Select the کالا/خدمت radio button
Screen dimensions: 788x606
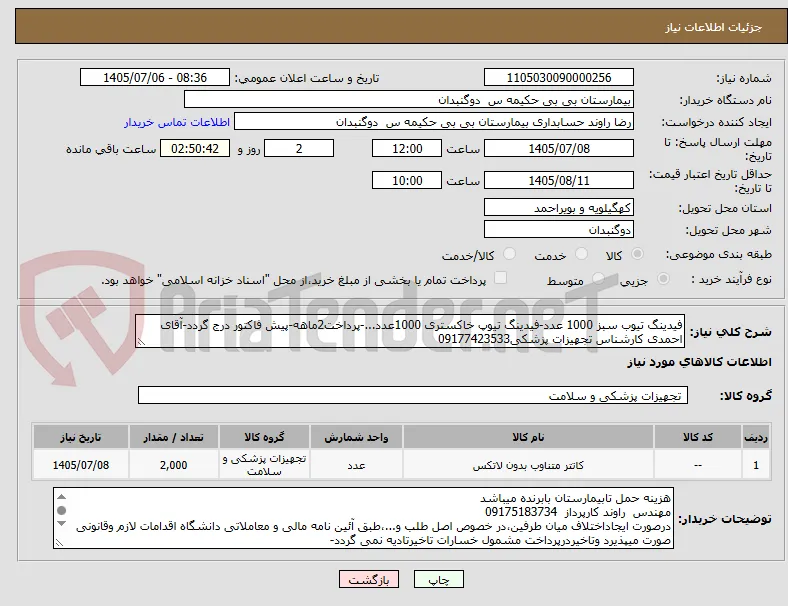click(509, 254)
